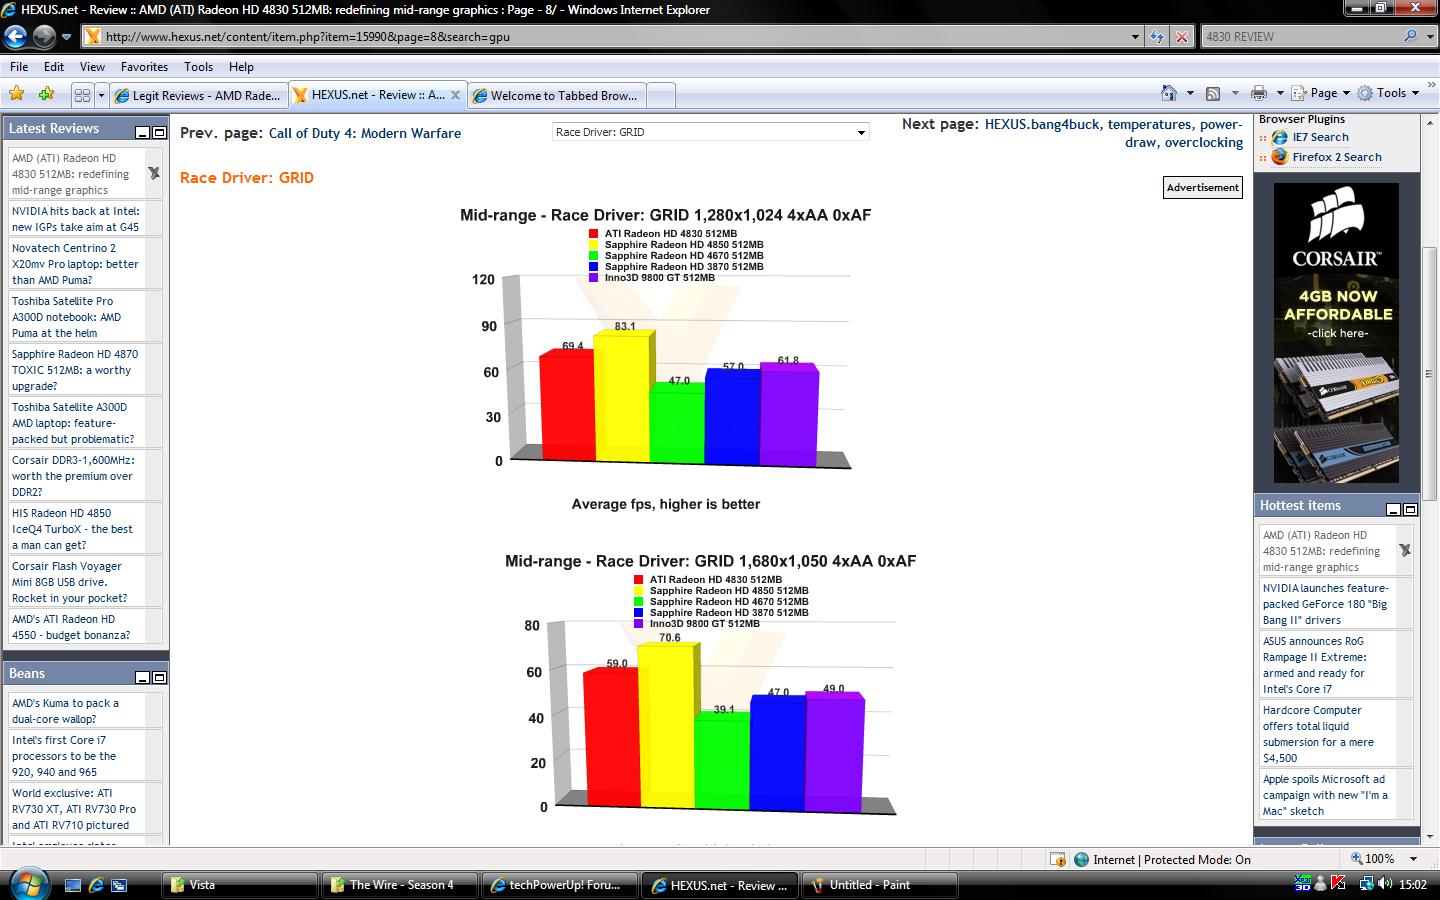This screenshot has width=1440, height=900.
Task: Click the IE7 Search plugin link
Action: click(1320, 137)
